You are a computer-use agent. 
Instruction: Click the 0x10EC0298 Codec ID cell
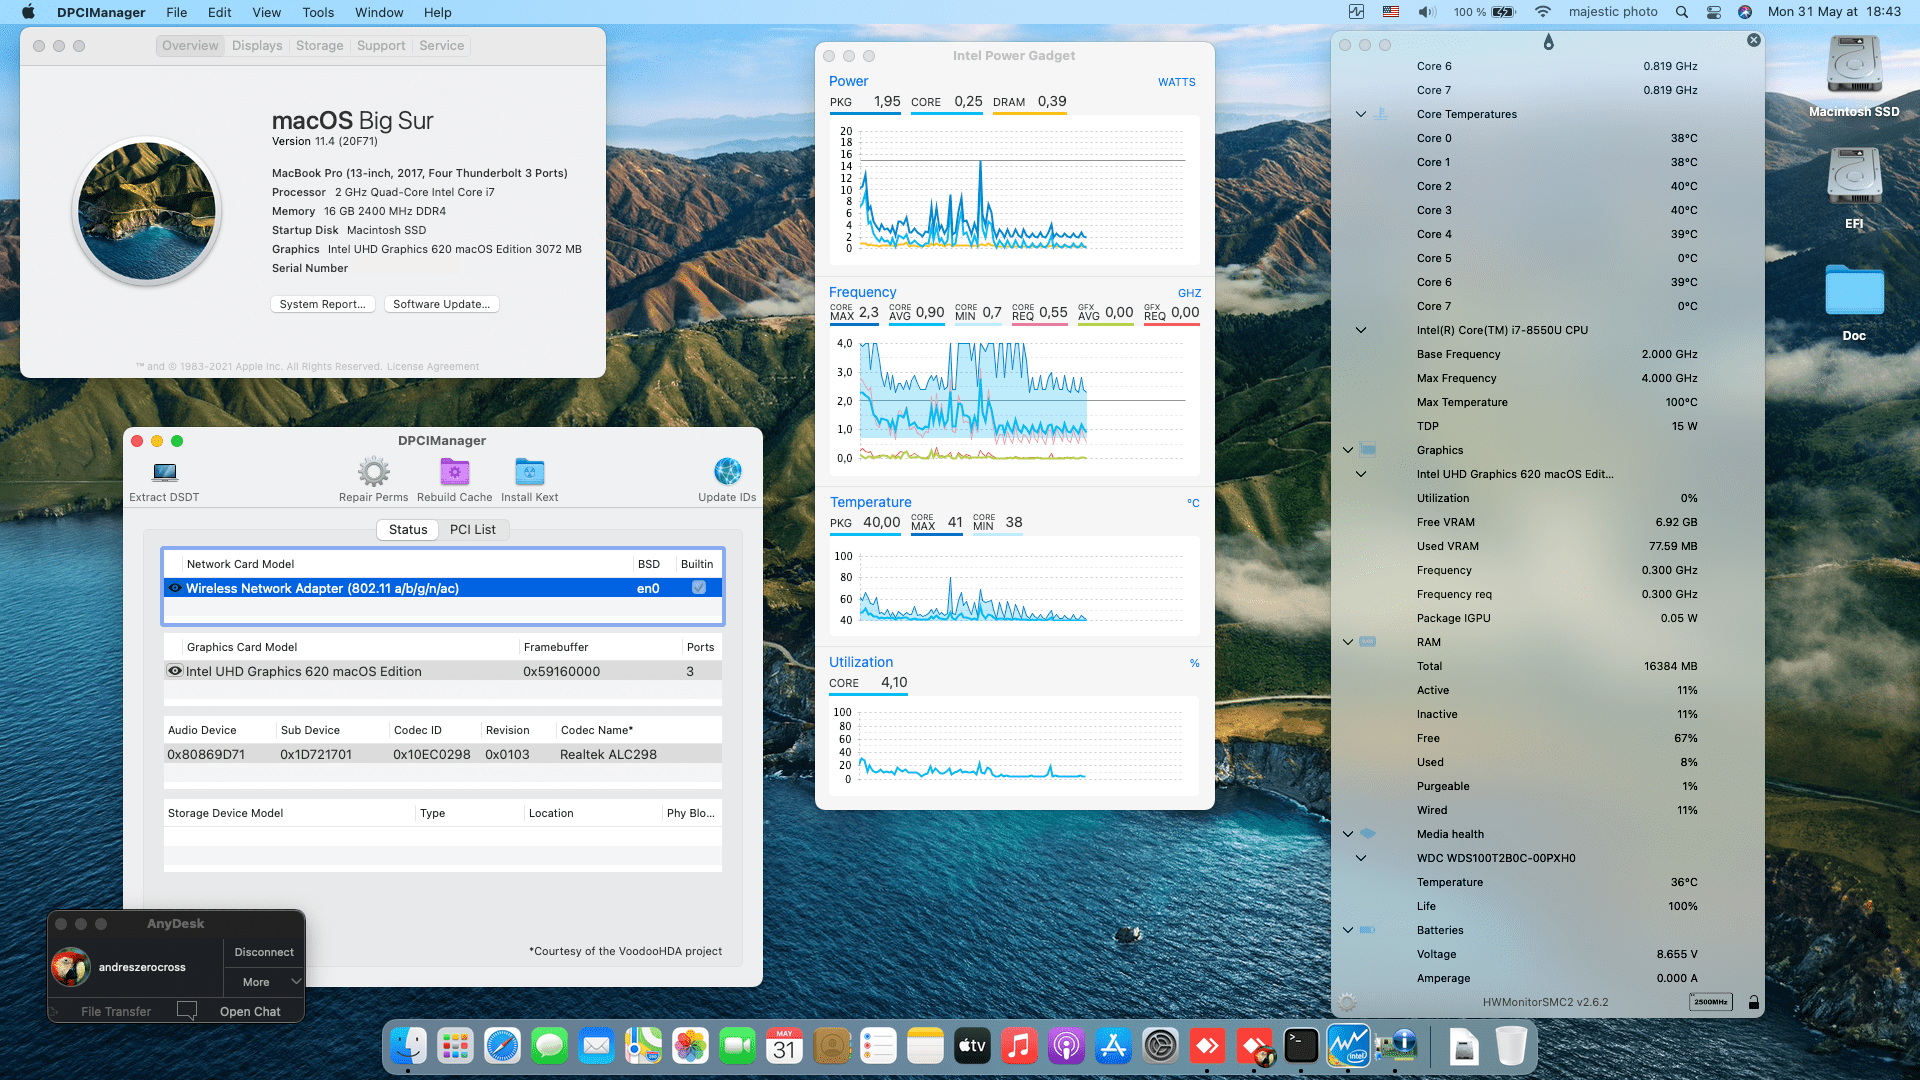[x=431, y=754]
